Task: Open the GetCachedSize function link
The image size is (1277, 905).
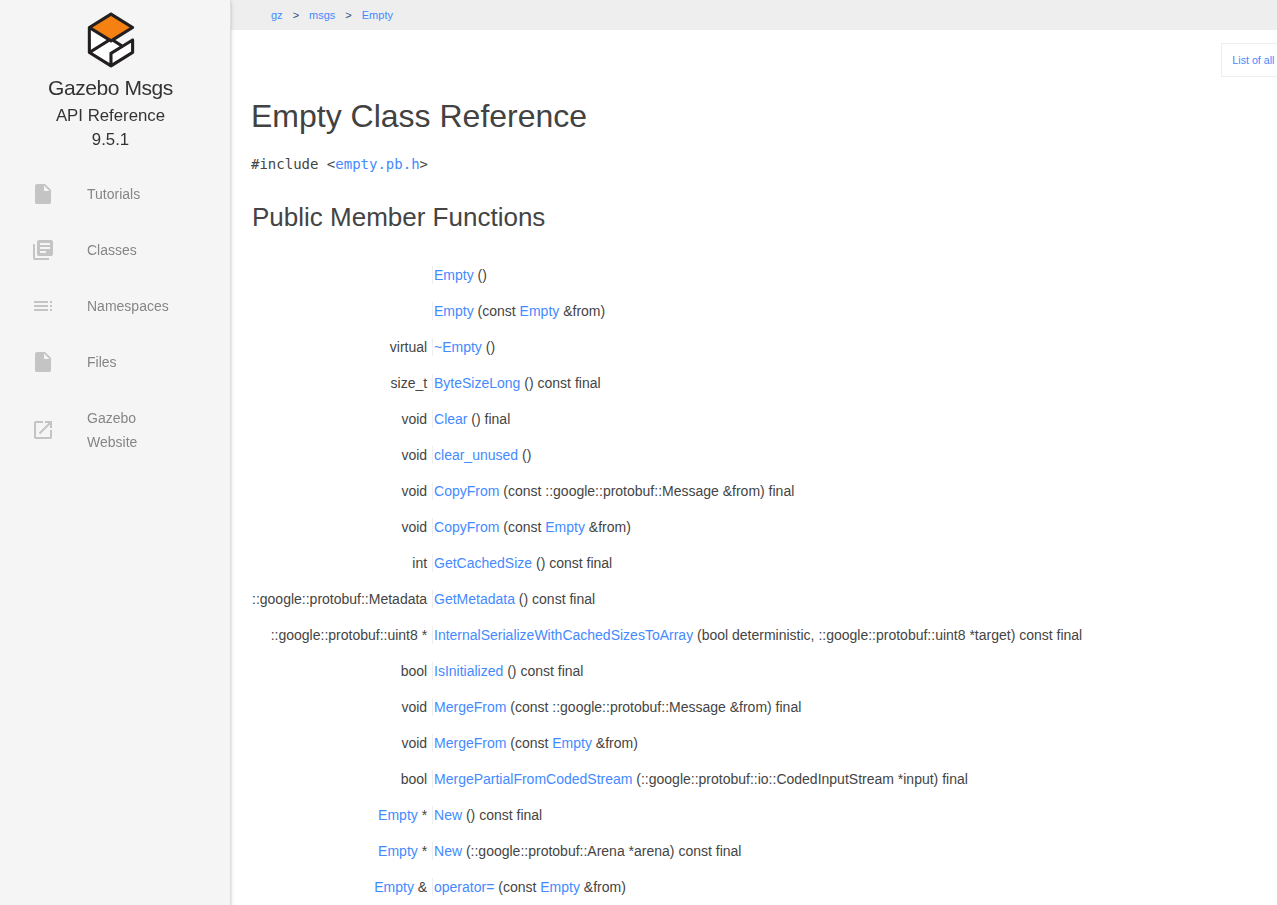Action: (x=483, y=563)
